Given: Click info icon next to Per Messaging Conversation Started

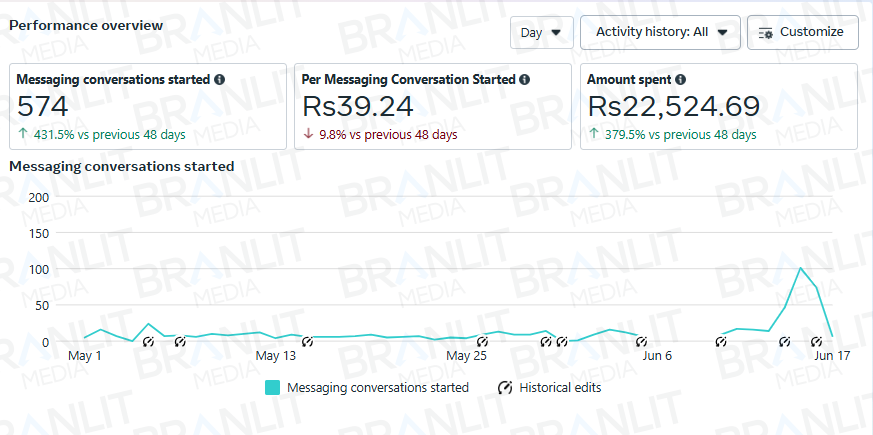Looking at the screenshot, I should click(525, 79).
